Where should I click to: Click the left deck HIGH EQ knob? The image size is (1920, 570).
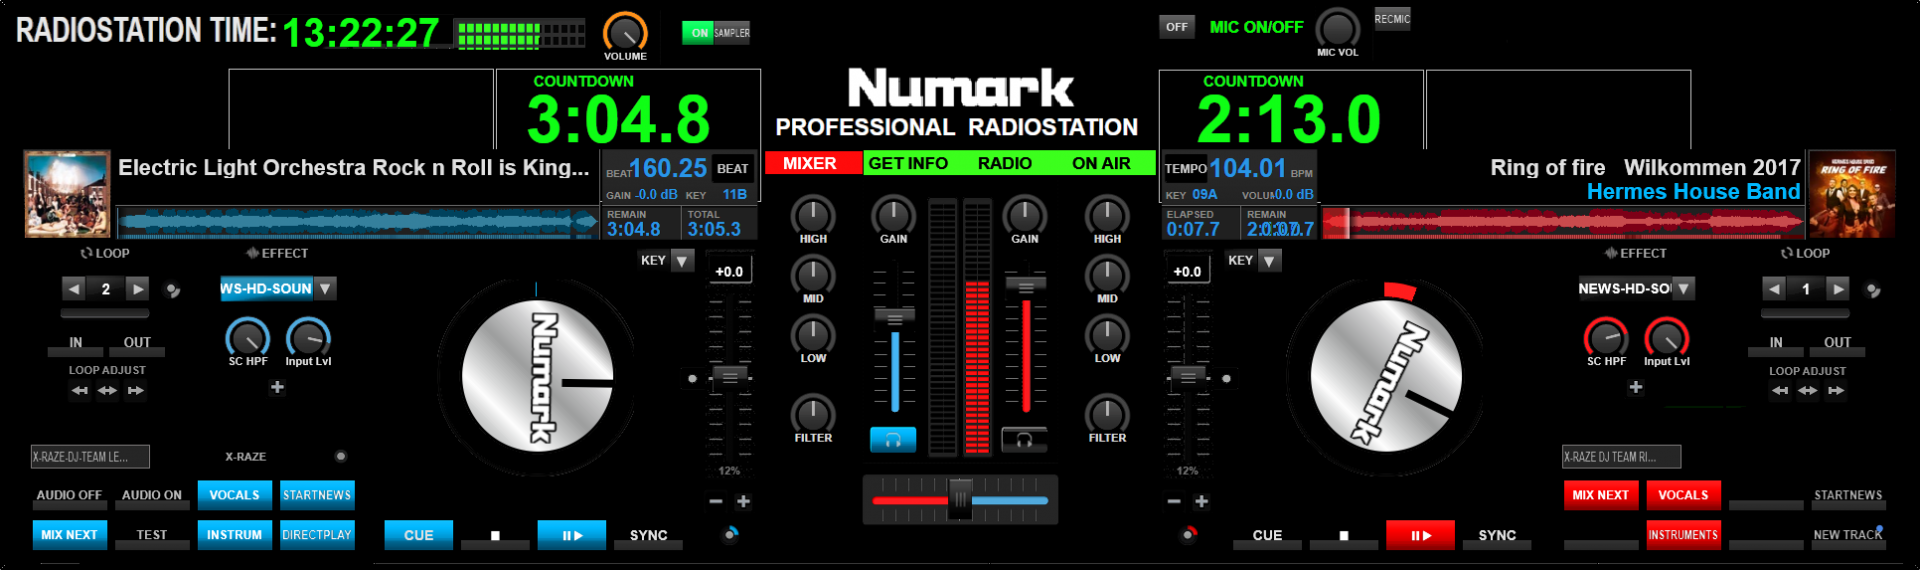pyautogui.click(x=813, y=214)
